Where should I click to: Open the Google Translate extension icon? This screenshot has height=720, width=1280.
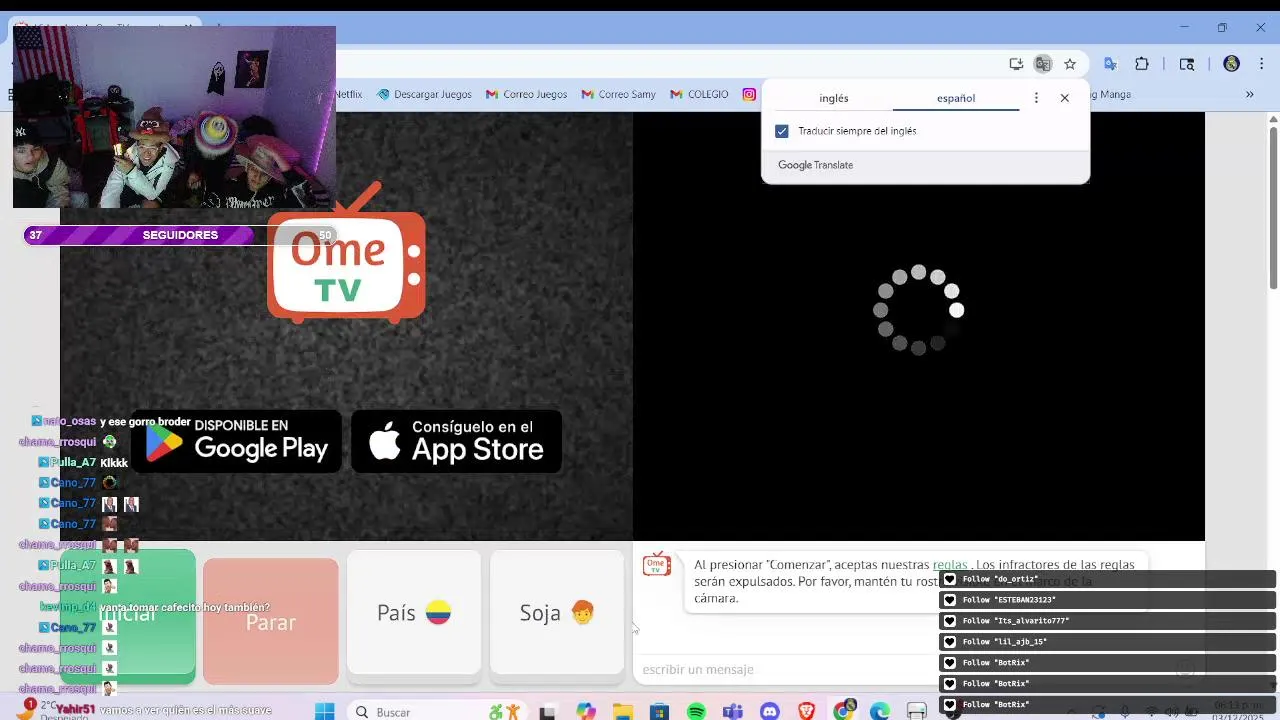coord(1110,64)
